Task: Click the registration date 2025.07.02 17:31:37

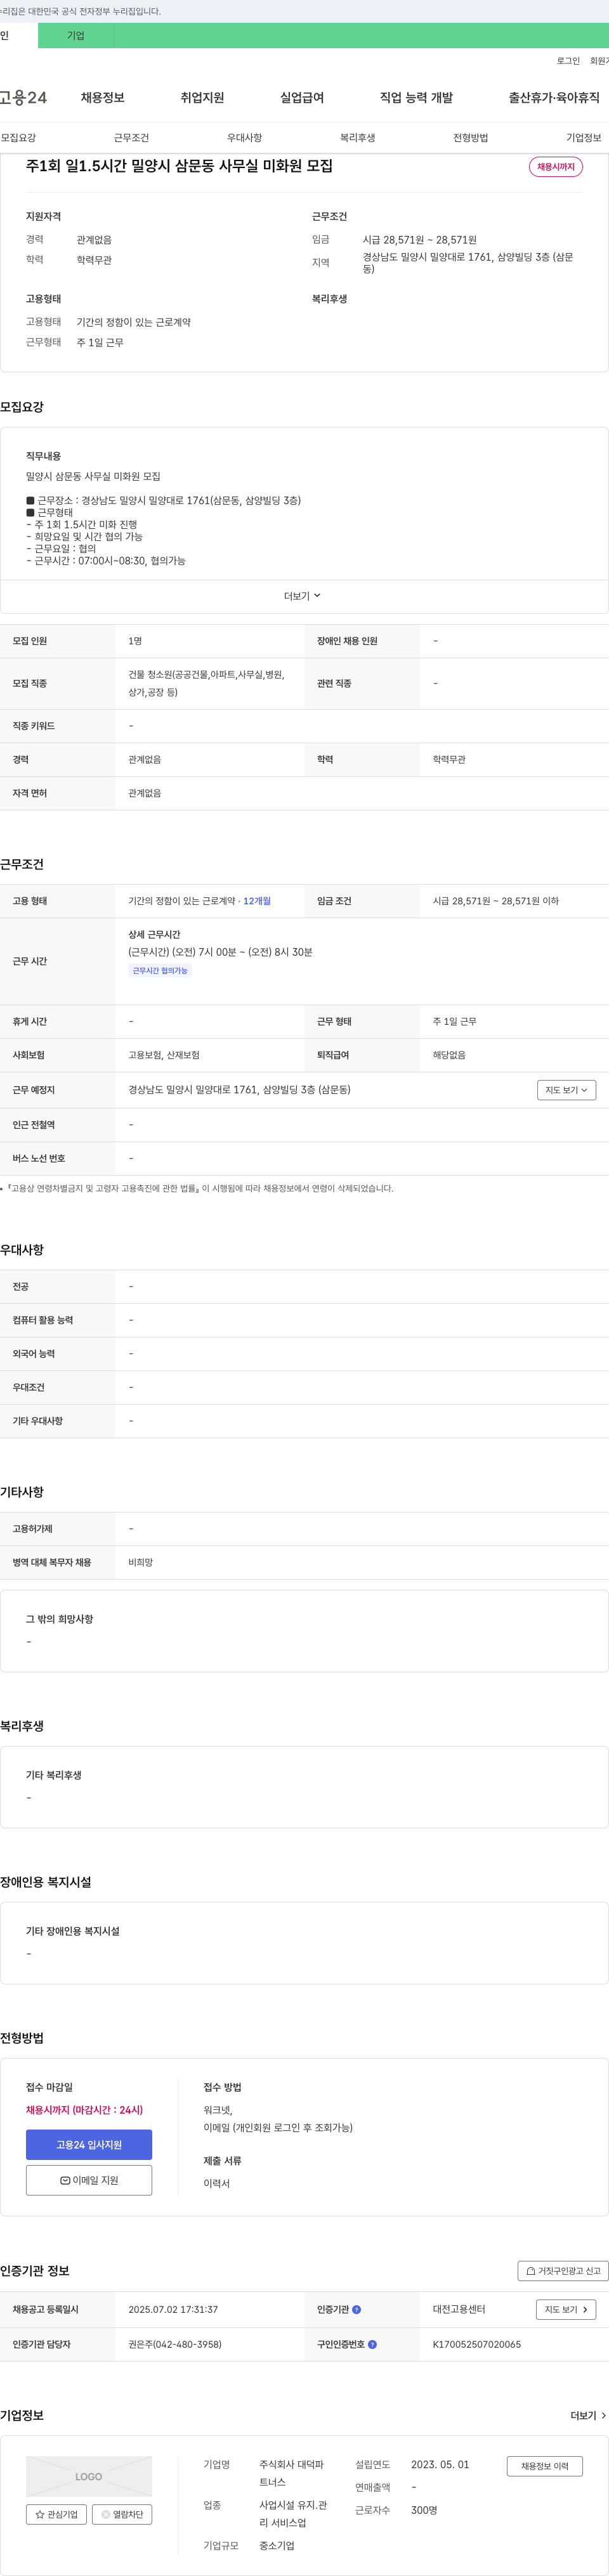Action: coord(173,2310)
